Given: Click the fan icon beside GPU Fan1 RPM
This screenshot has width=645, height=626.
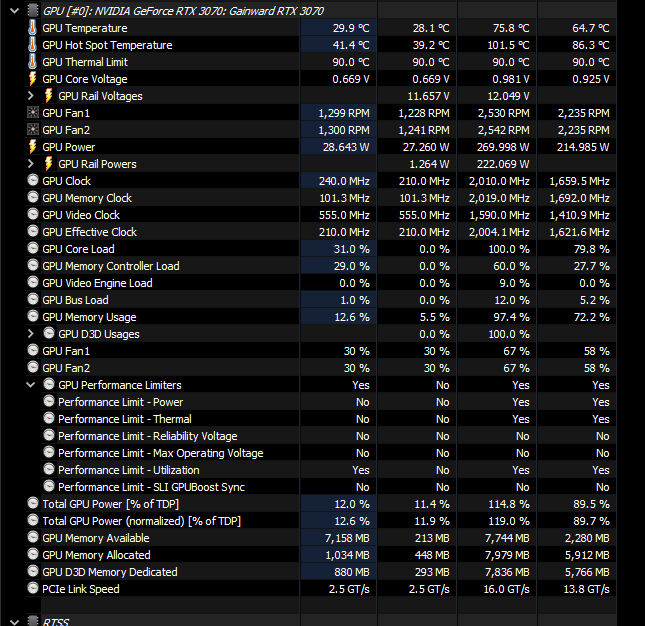Looking at the screenshot, I should tap(32, 113).
